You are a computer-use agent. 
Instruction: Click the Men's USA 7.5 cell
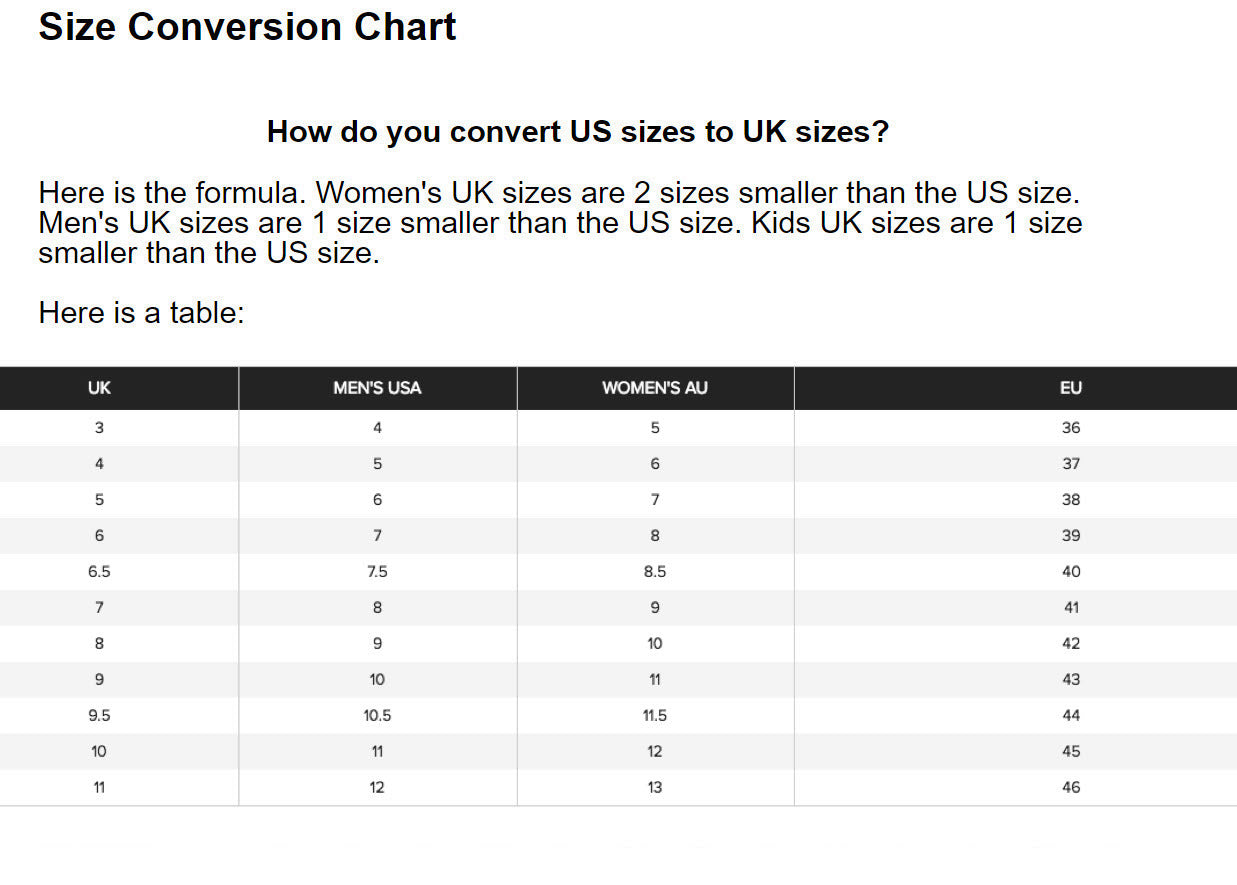pos(377,572)
